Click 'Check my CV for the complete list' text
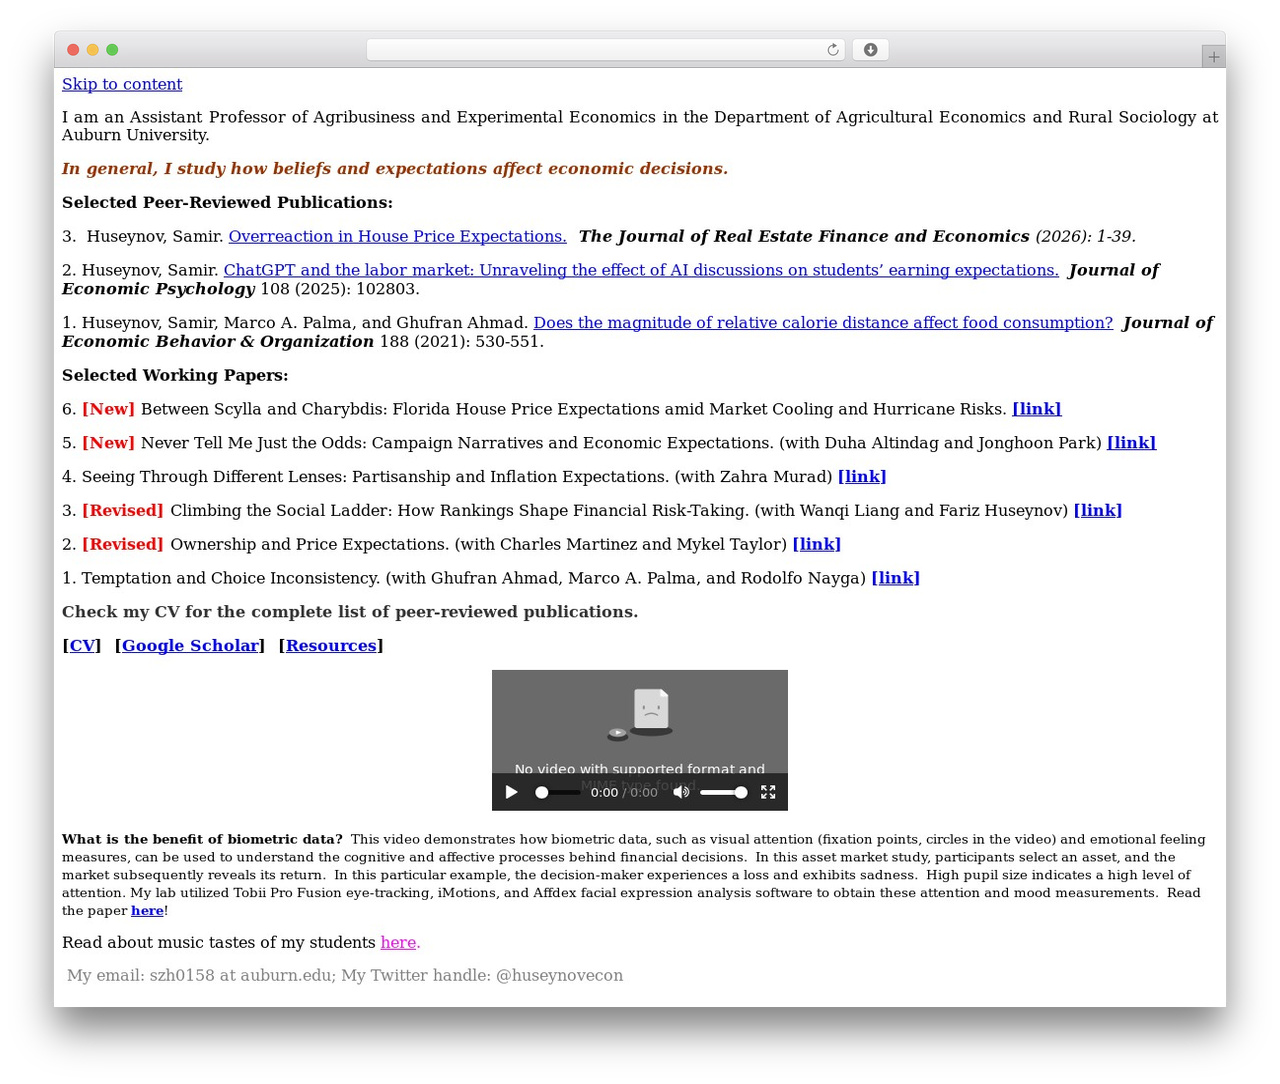The image size is (1280, 1084). click(x=350, y=612)
